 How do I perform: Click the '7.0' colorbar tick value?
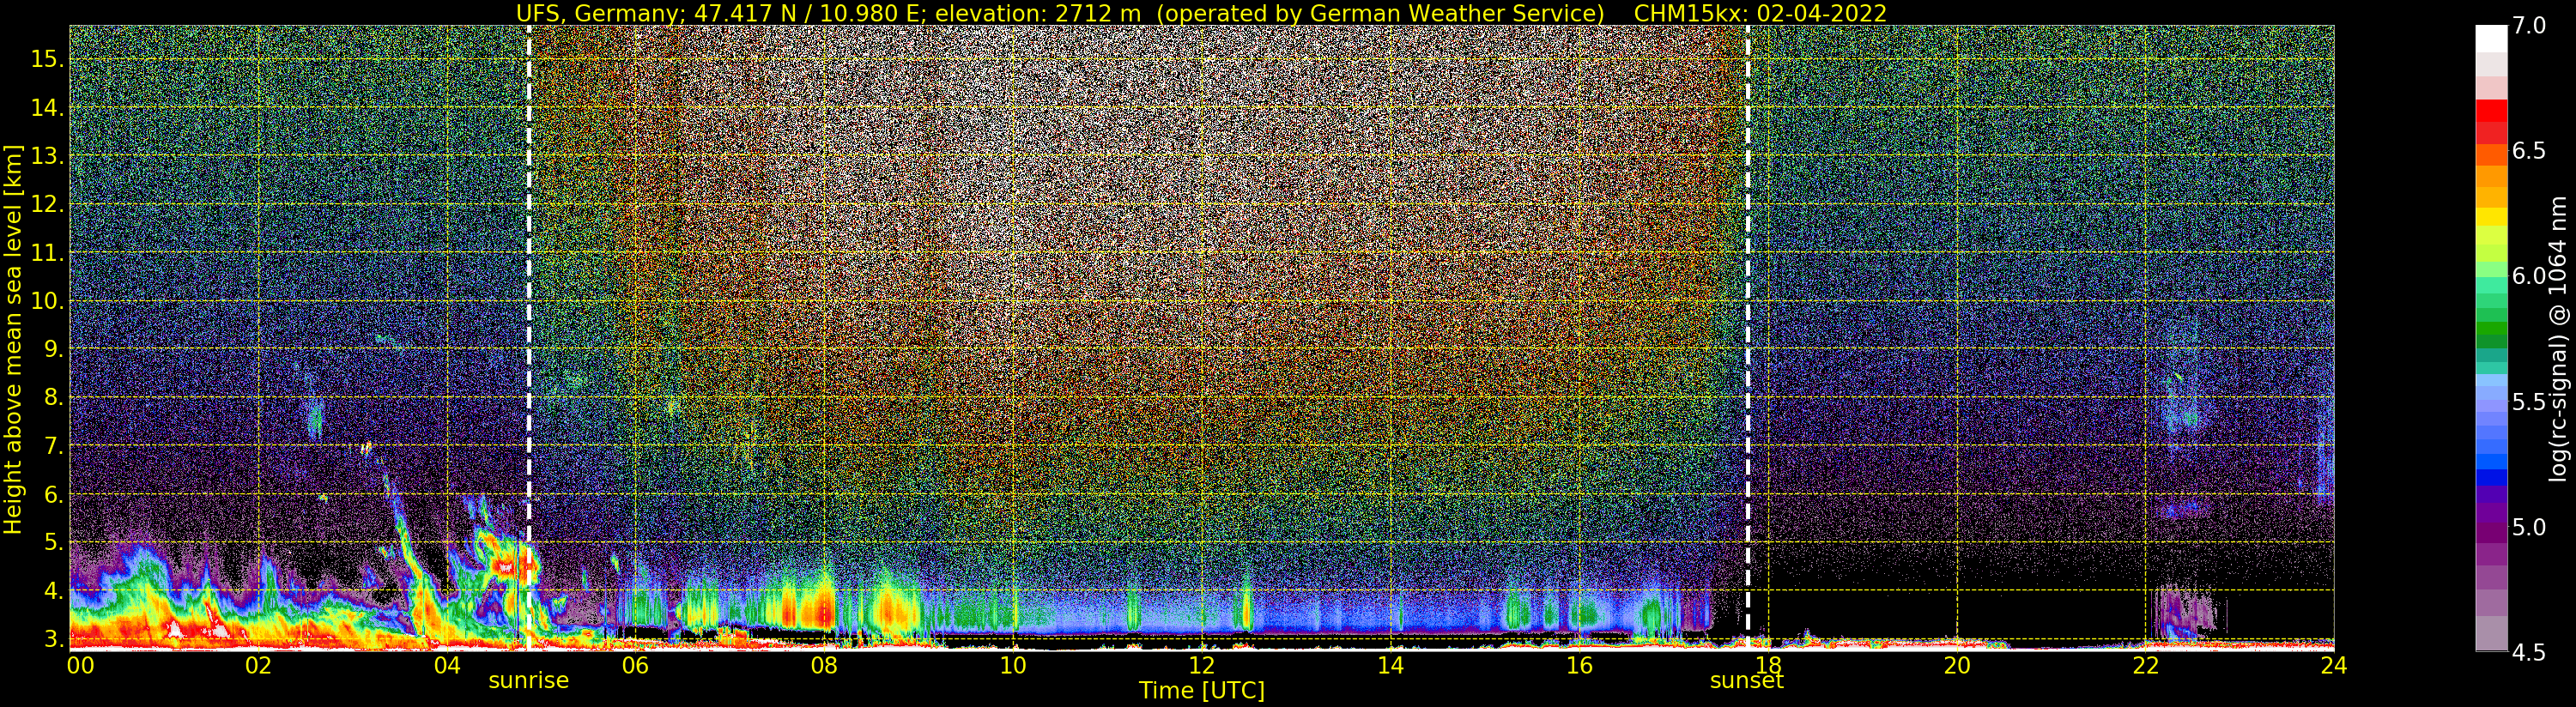(x=2529, y=26)
